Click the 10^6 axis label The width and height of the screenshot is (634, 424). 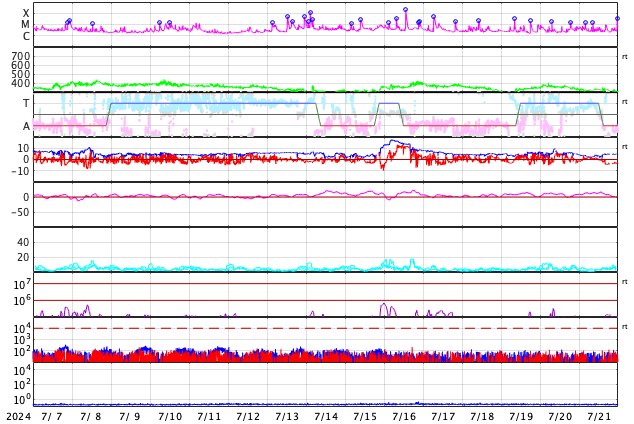[x=21, y=301]
